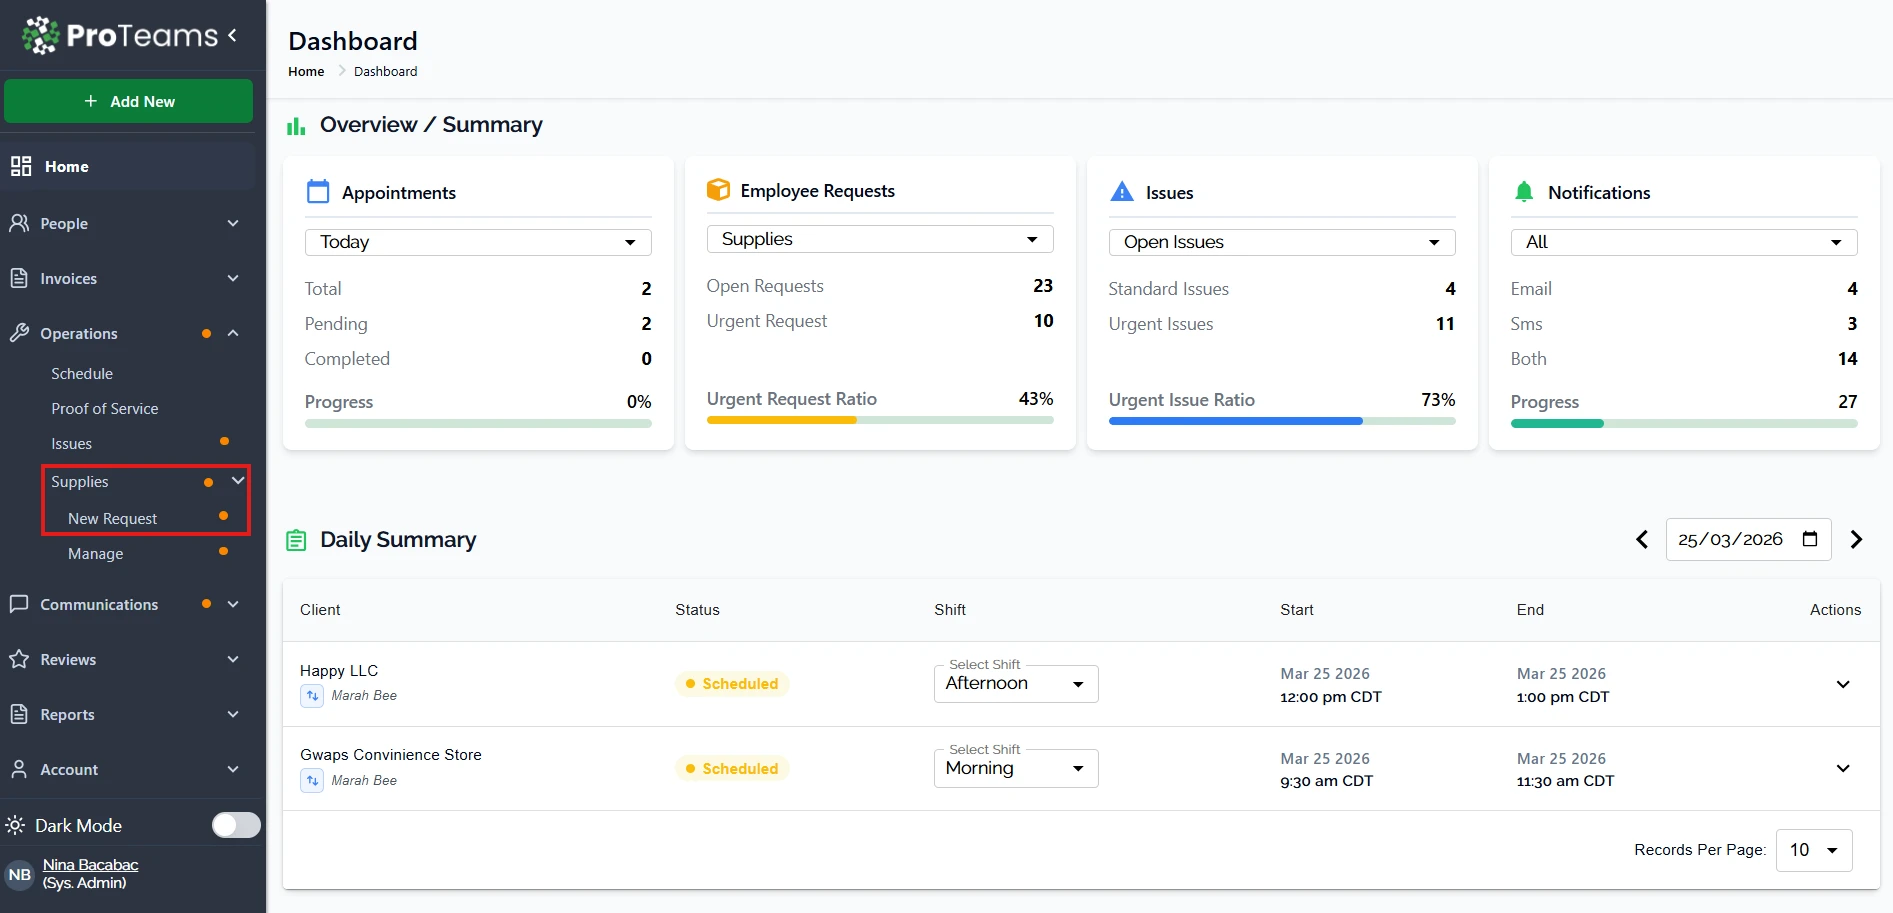Collapse the ProTeams sidebar arrow
1893x913 pixels.
232,36
